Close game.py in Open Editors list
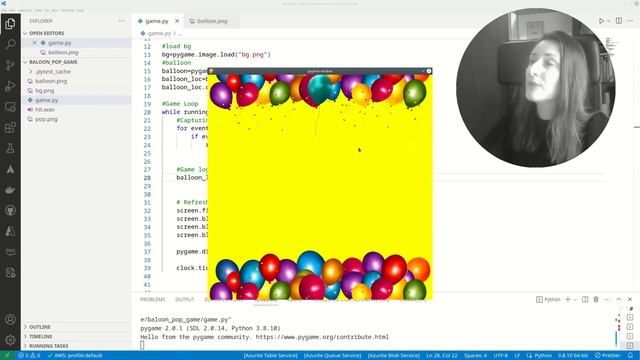 point(34,42)
